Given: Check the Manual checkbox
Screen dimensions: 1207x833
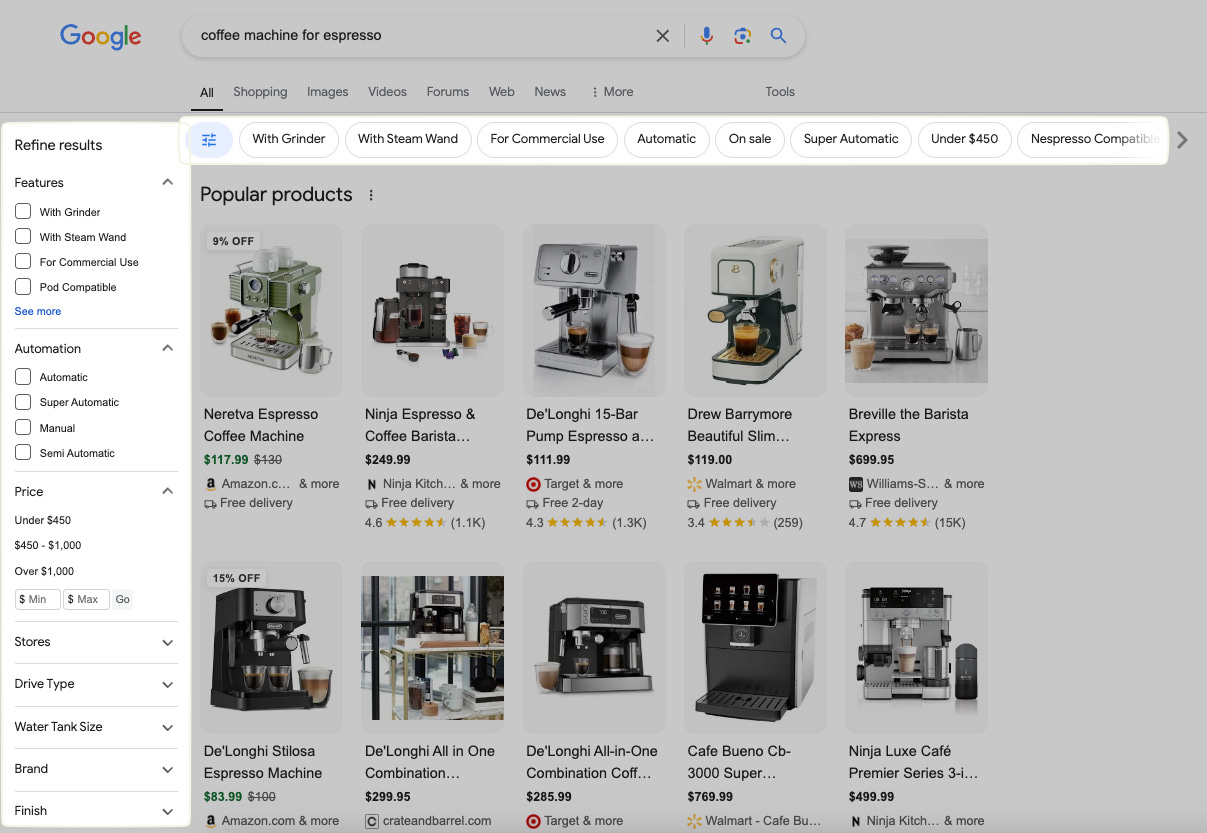Looking at the screenshot, I should pyautogui.click(x=23, y=427).
